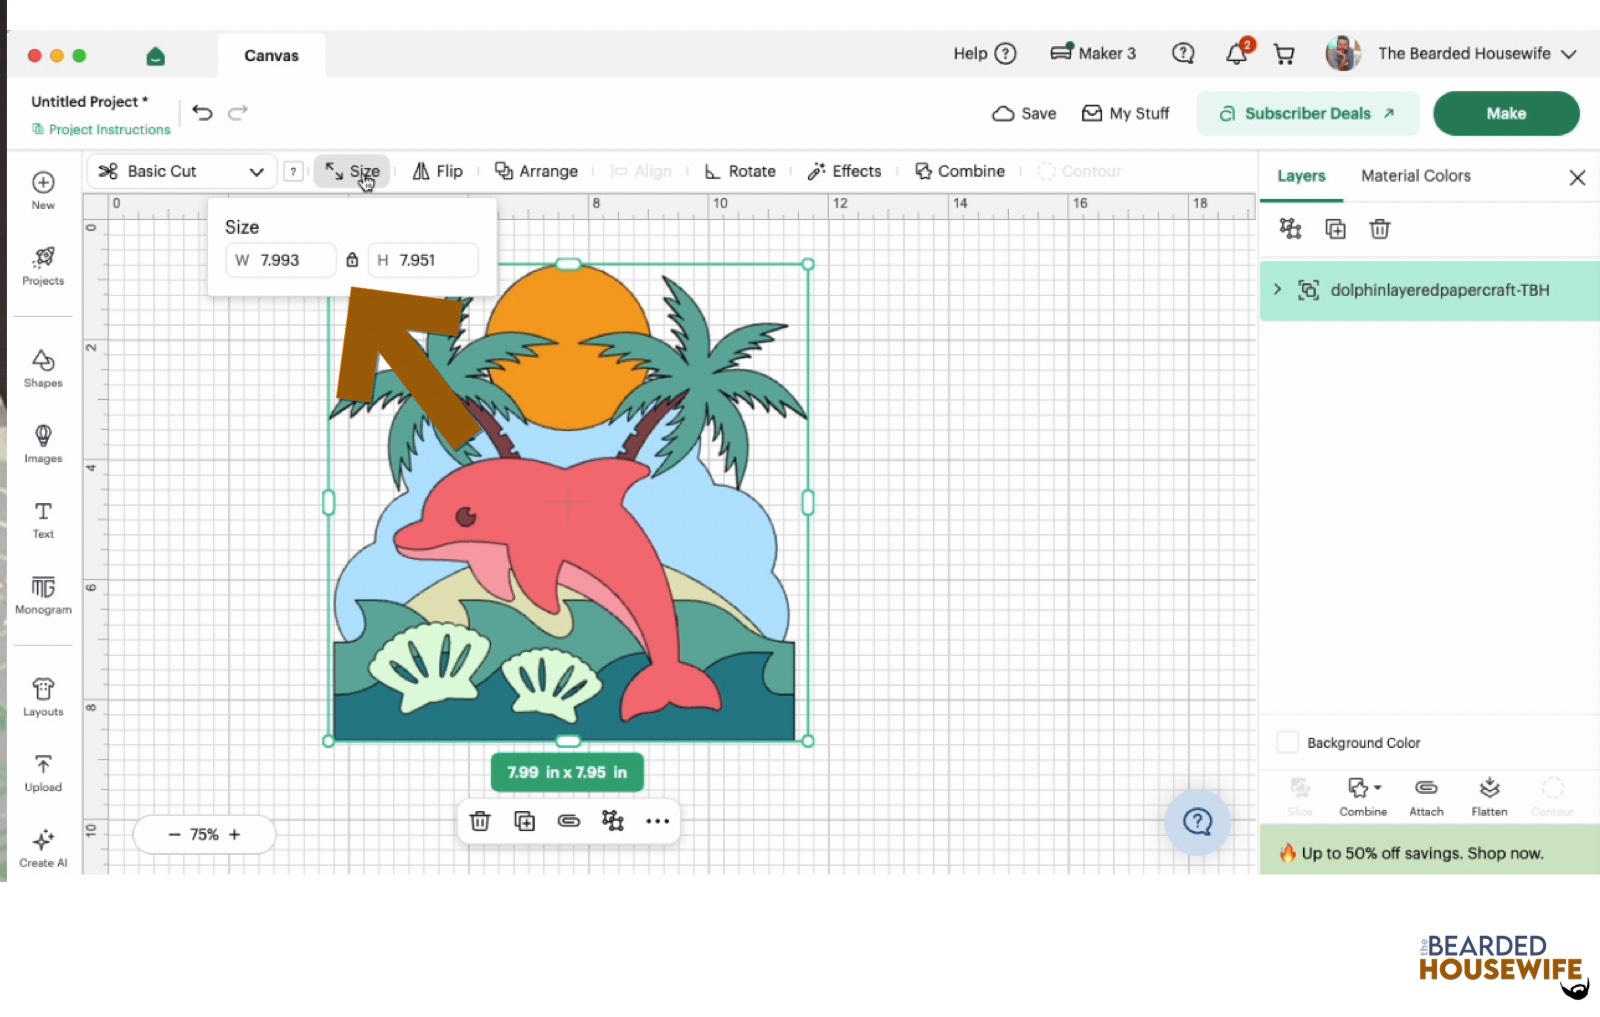This screenshot has width=1600, height=1017.
Task: Open the Shapes tool
Action: (x=43, y=368)
